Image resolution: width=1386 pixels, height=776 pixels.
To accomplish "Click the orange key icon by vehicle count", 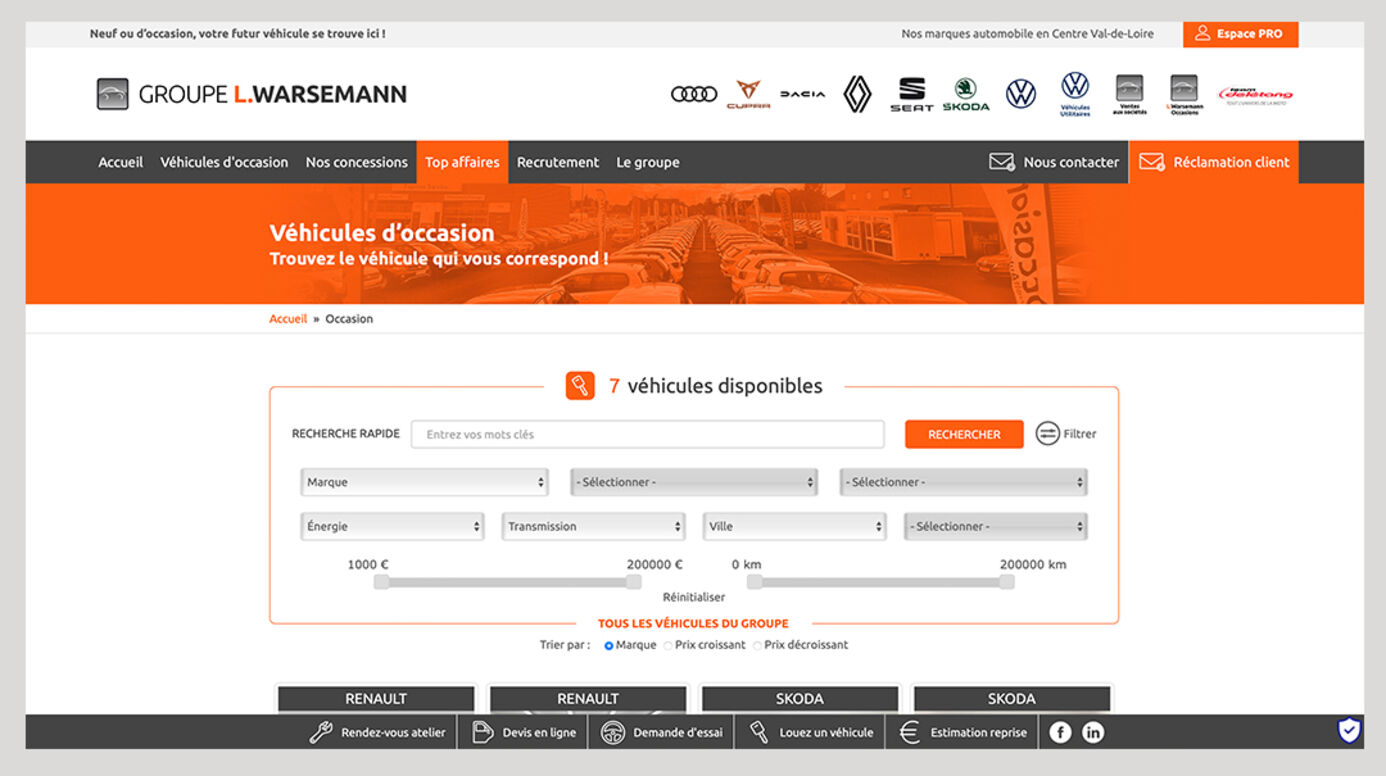I will pyautogui.click(x=580, y=386).
